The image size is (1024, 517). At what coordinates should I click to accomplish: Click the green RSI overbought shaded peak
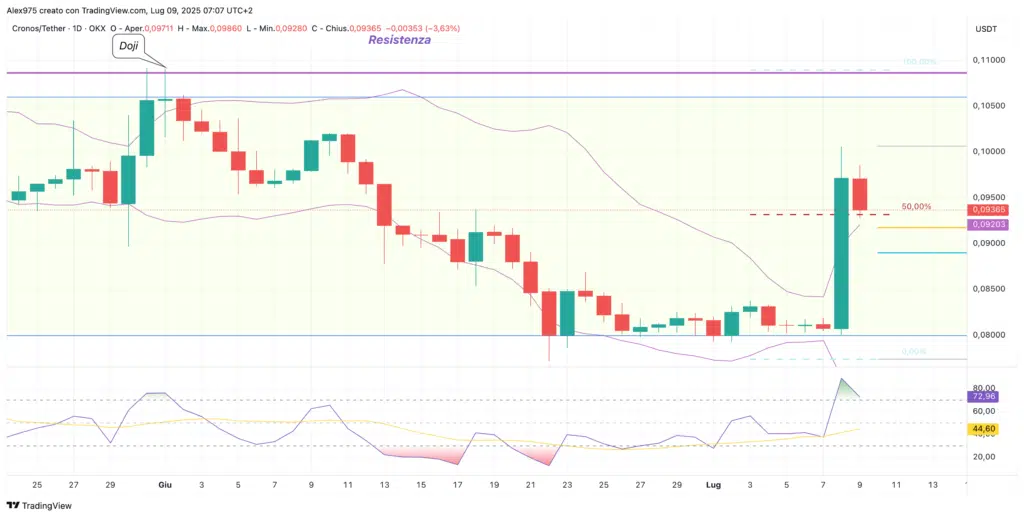coord(847,390)
